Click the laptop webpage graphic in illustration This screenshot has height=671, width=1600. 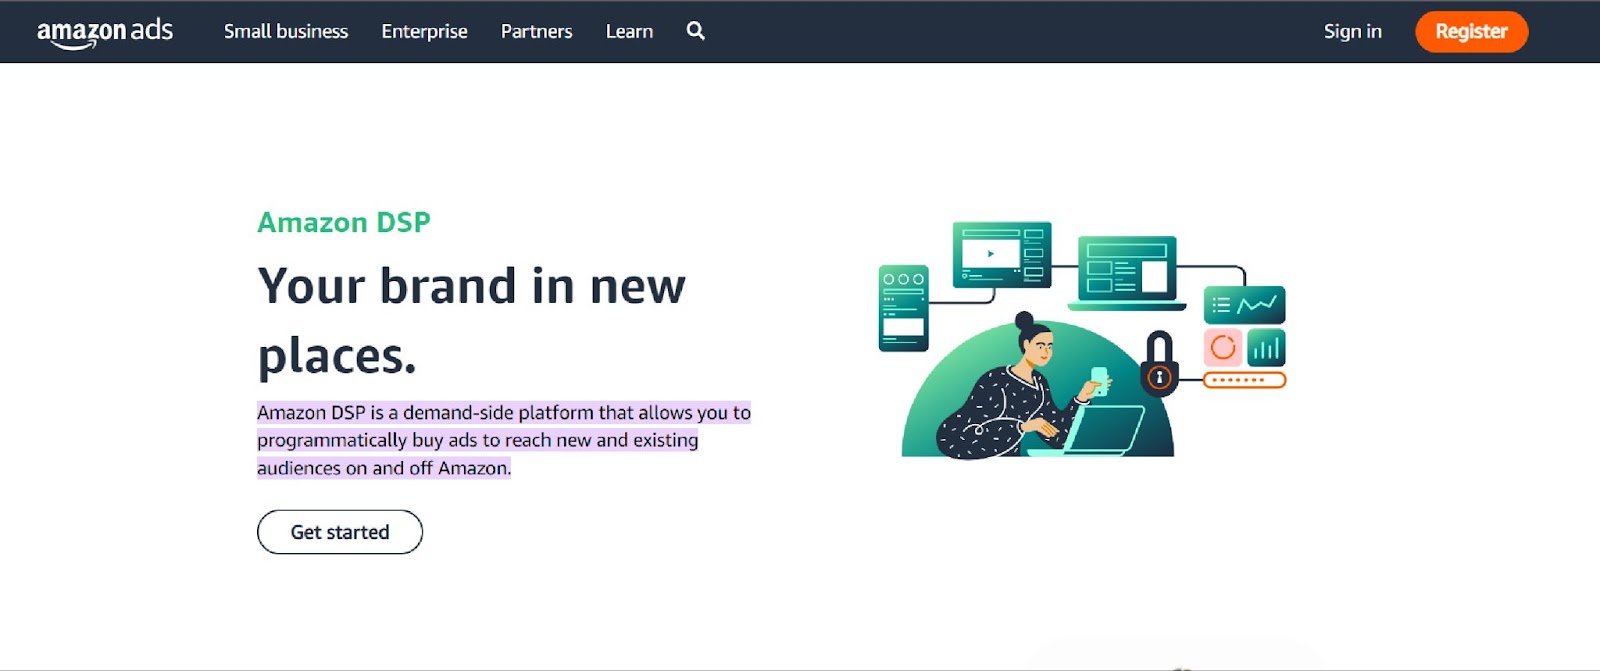pyautogui.click(x=1127, y=273)
